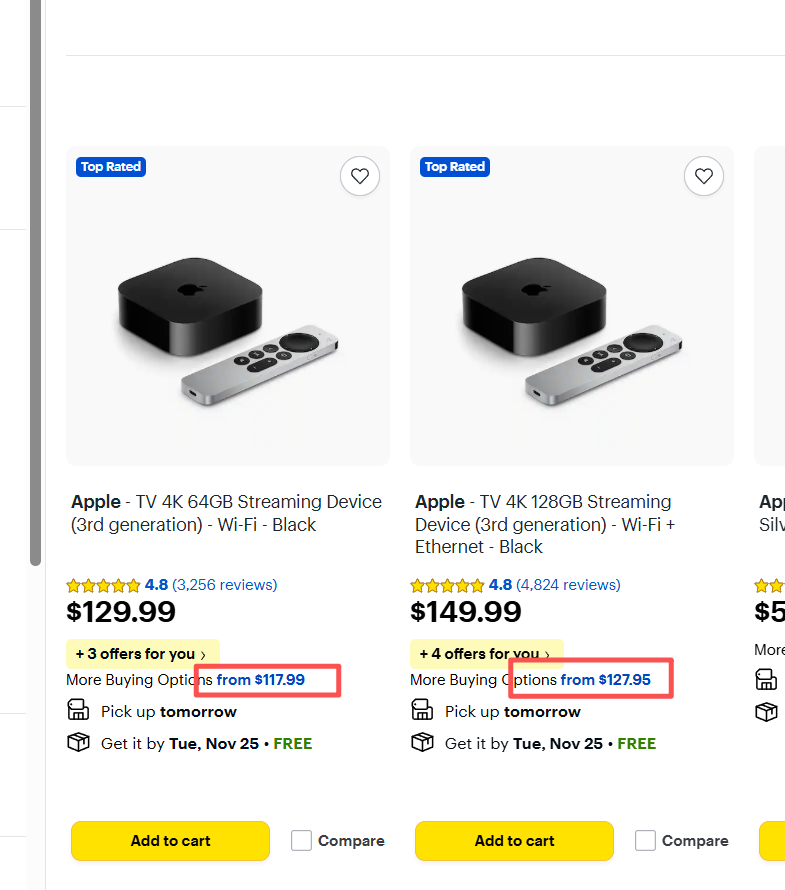Screen dimensions: 785x890
Task: Open the 3,256 reviews link
Action: coord(225,585)
